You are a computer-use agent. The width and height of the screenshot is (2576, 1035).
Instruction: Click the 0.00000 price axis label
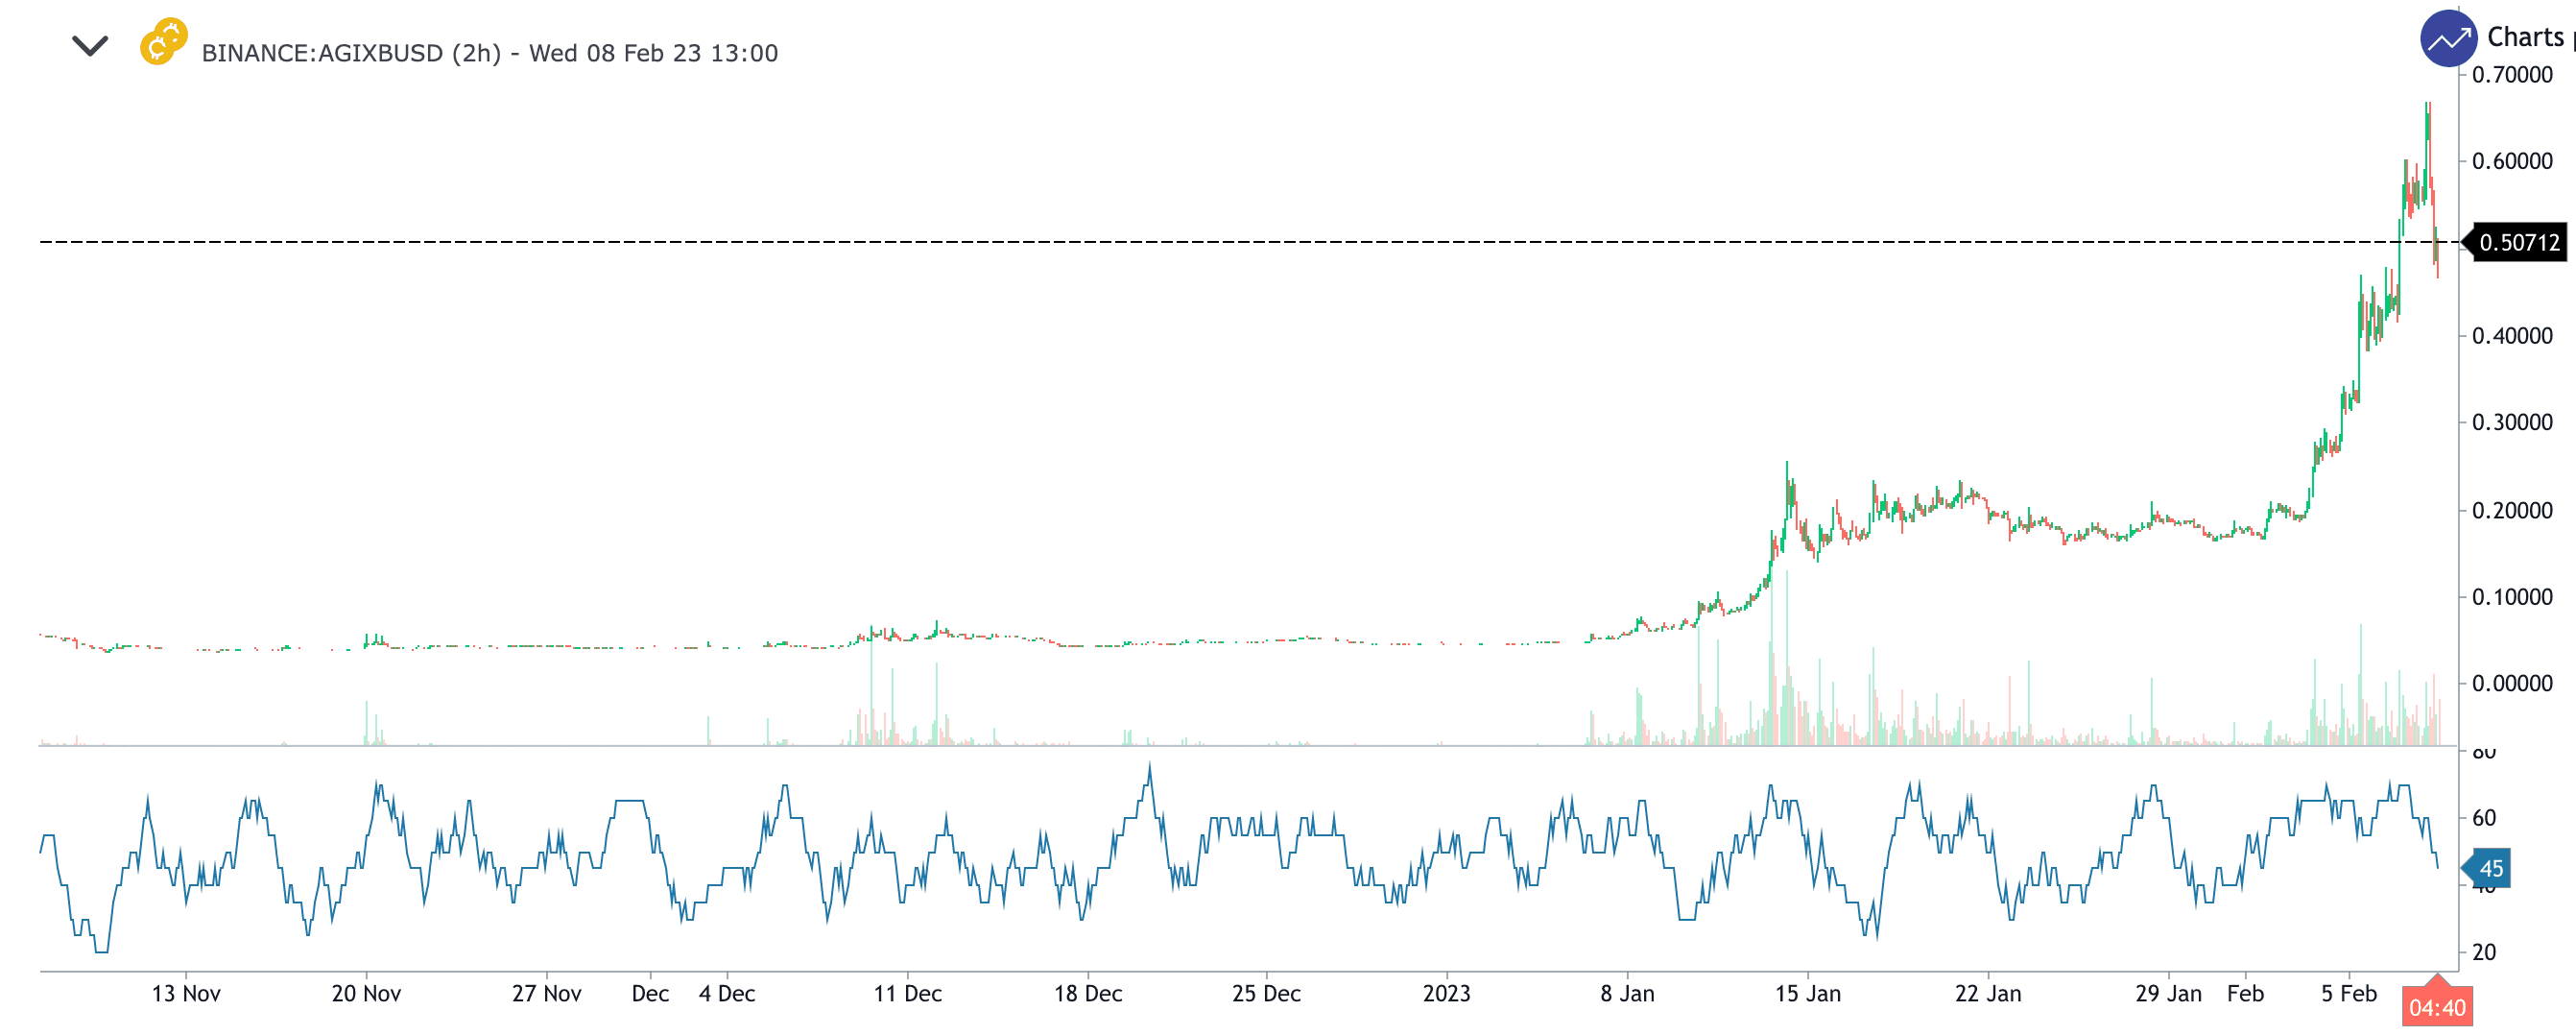(2511, 683)
